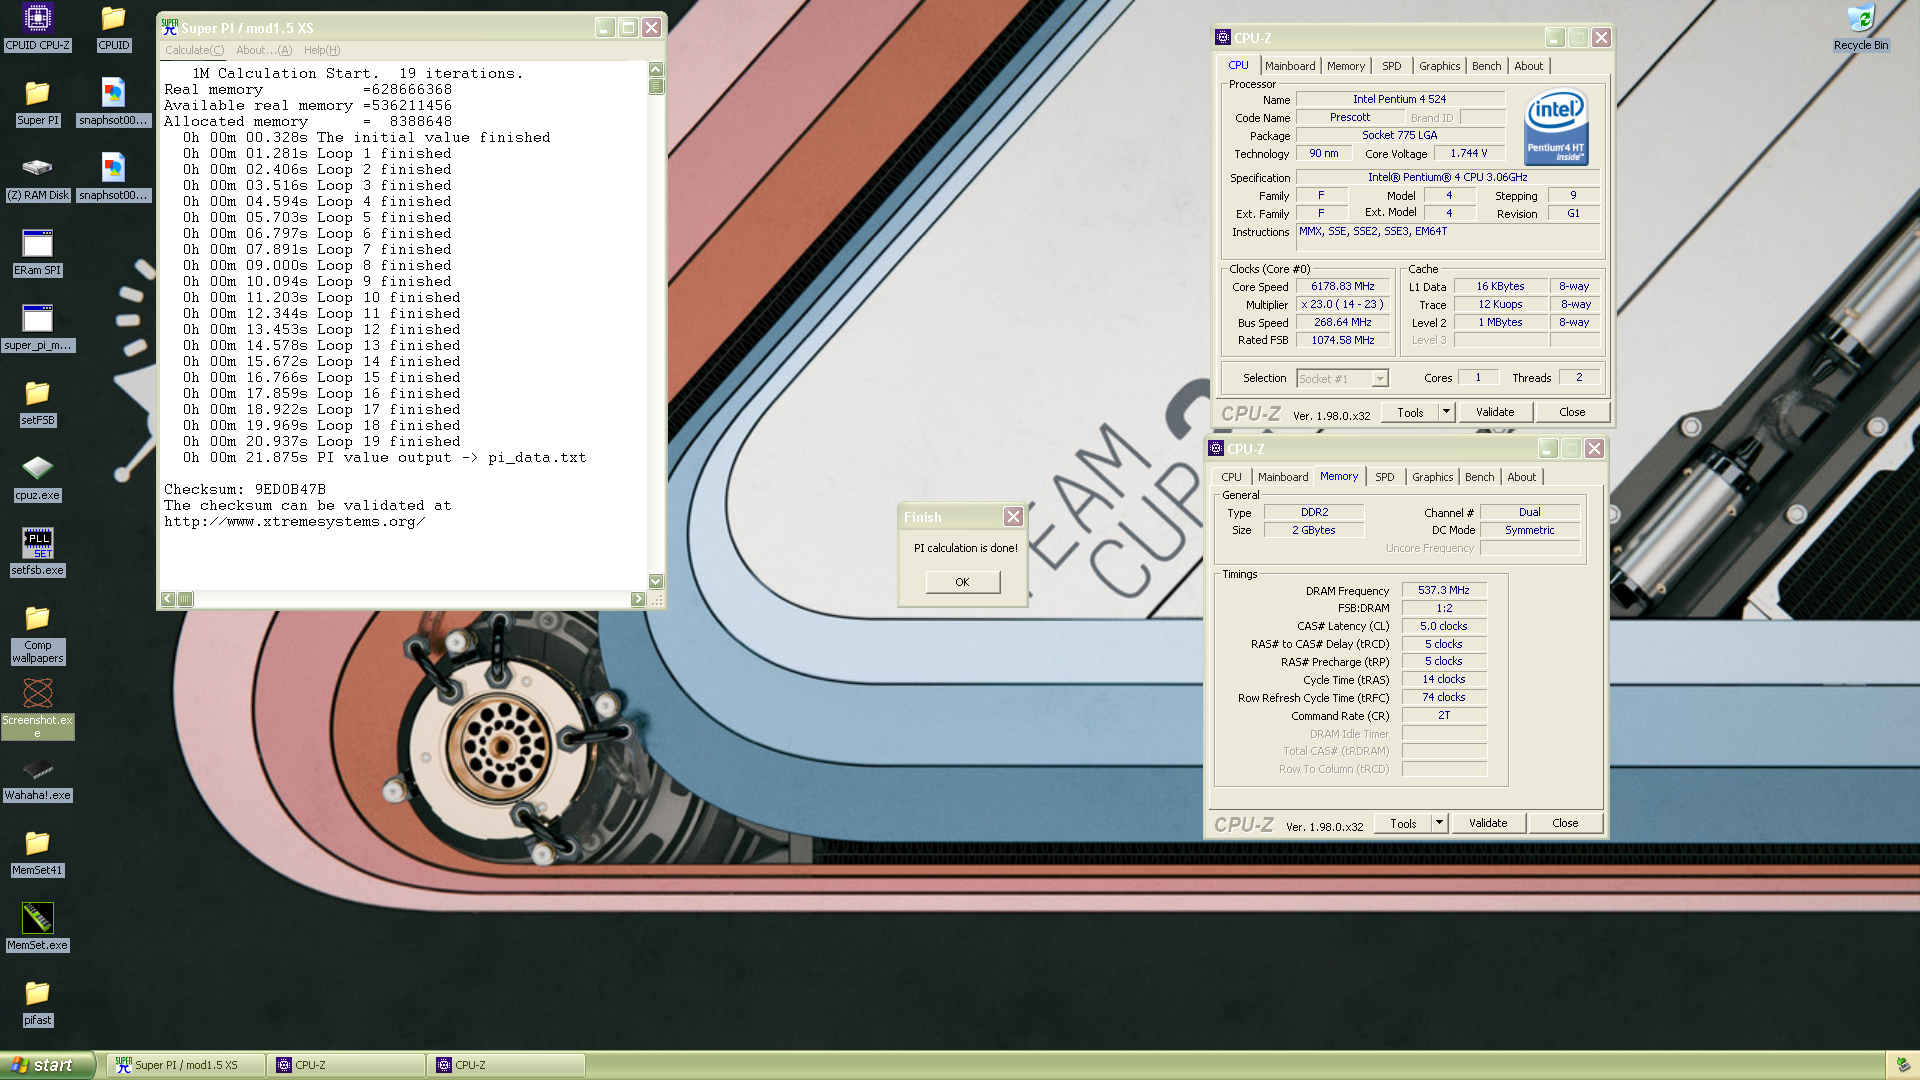This screenshot has width=1920, height=1080.
Task: Open the SPD tab in top CPU-Z
Action: pos(1391,66)
